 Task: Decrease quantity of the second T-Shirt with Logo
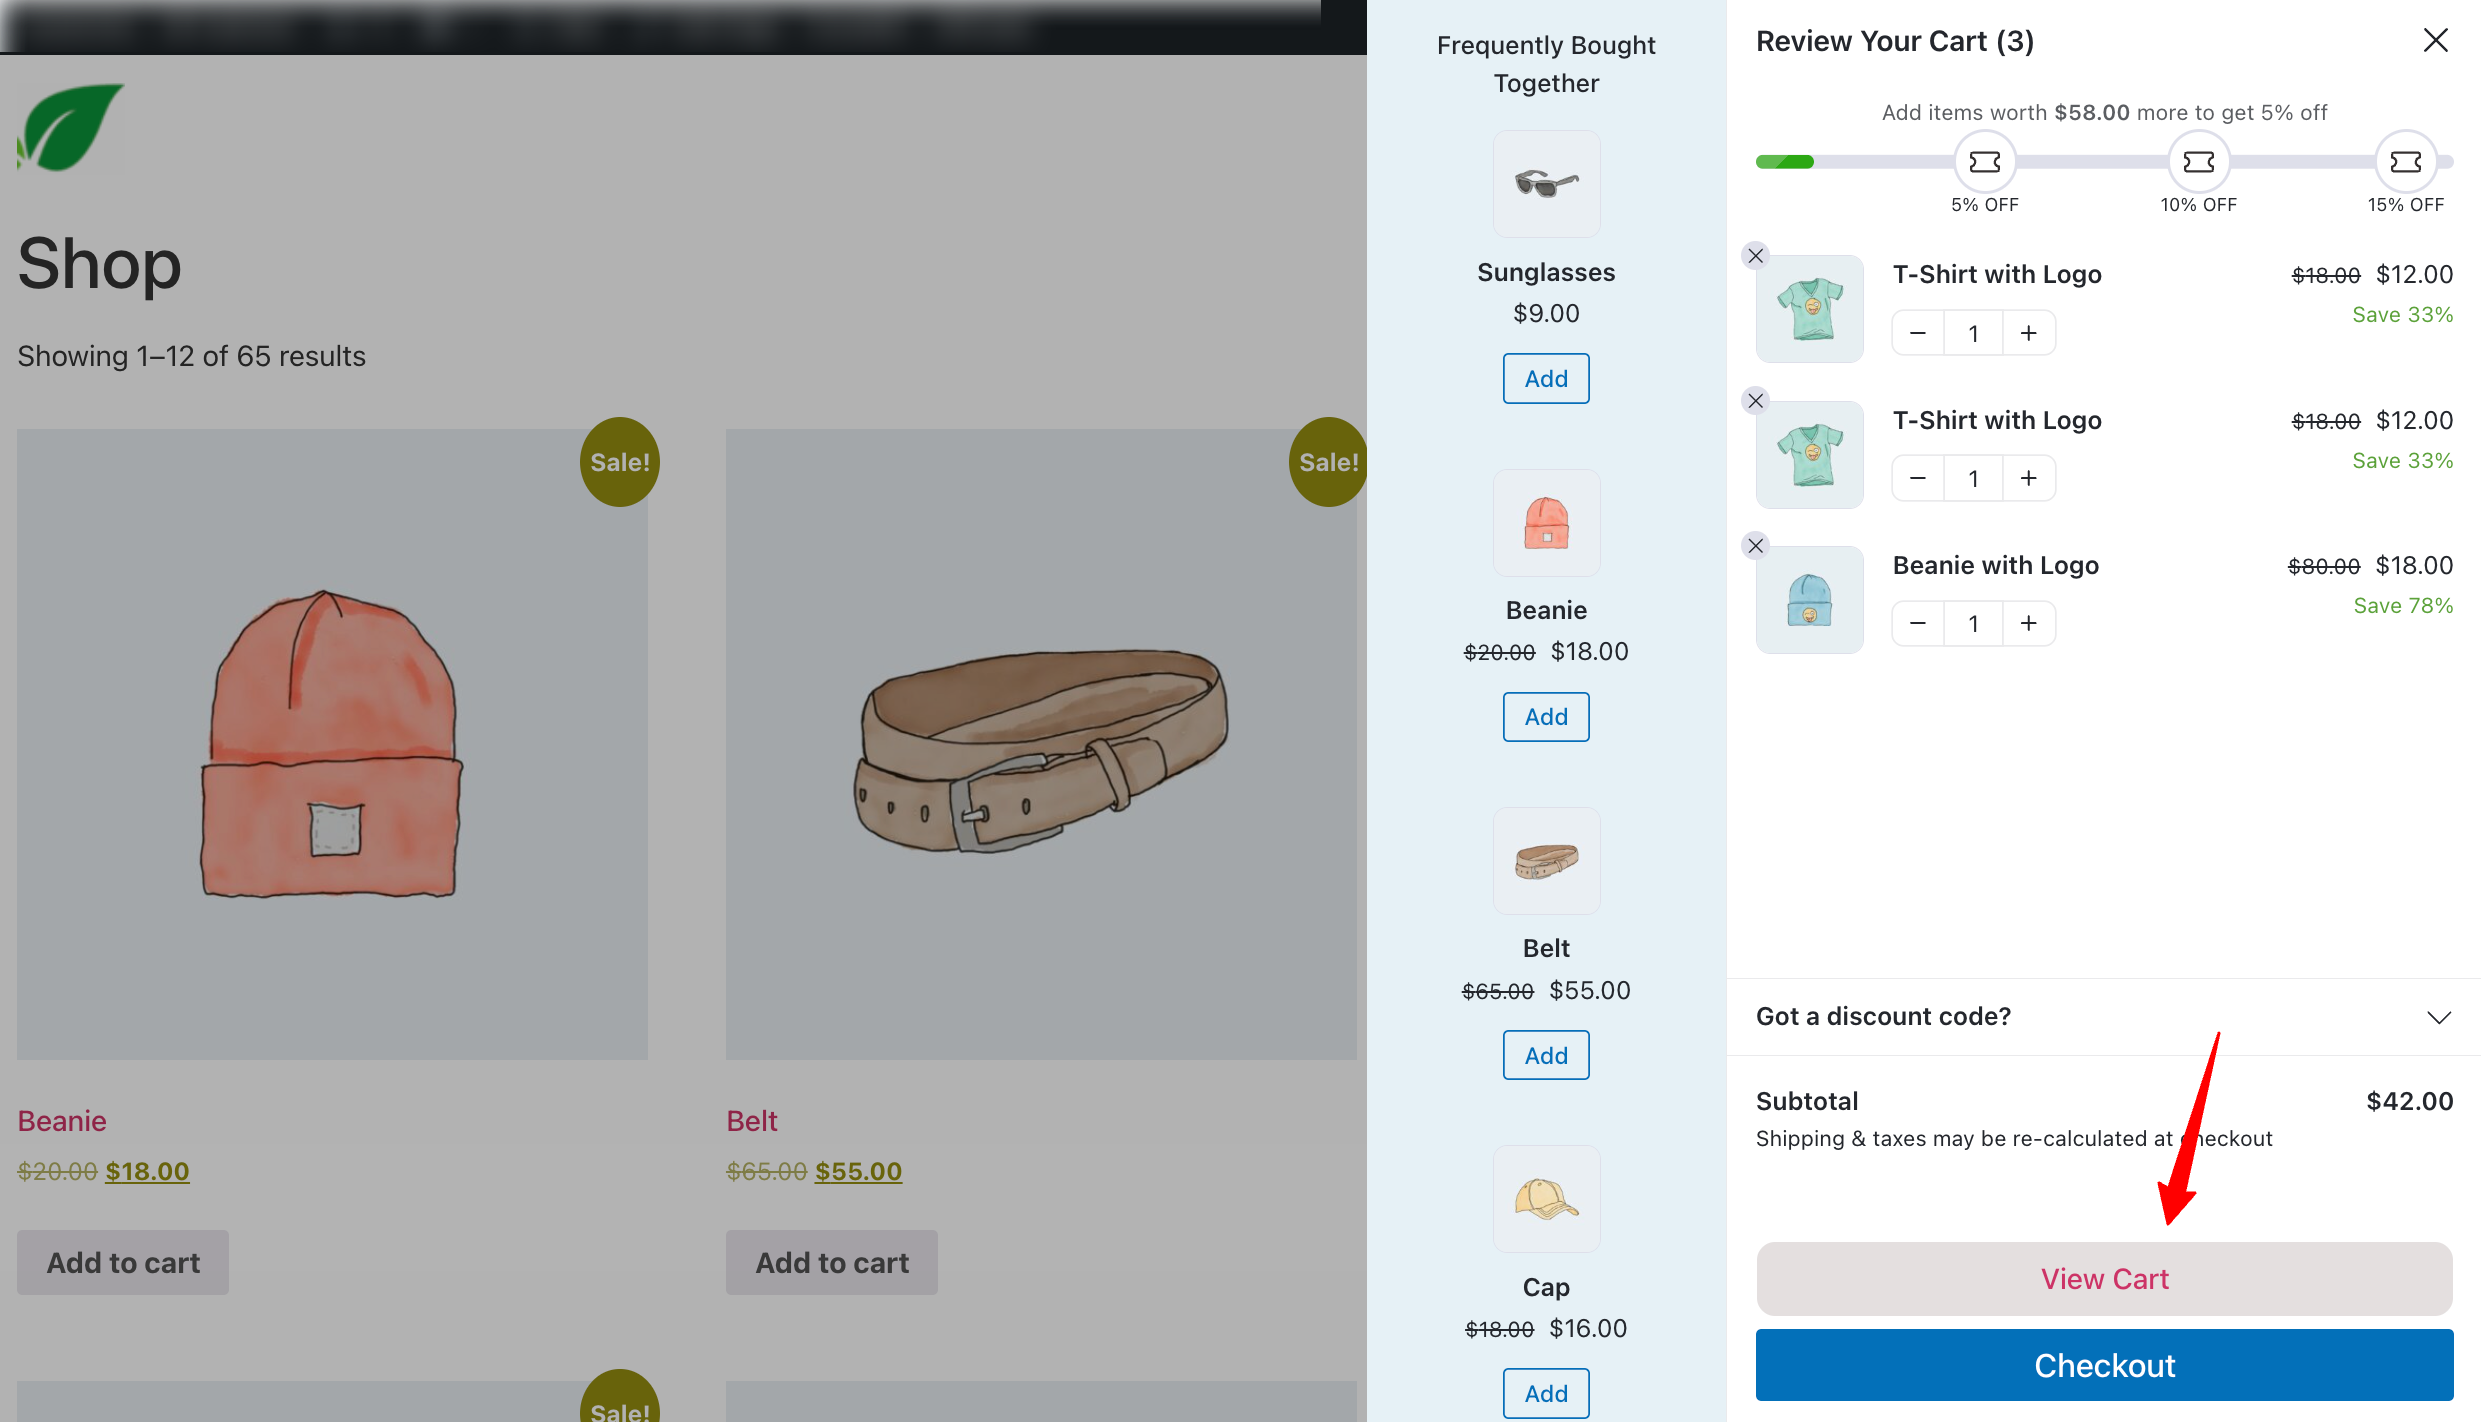(1916, 477)
